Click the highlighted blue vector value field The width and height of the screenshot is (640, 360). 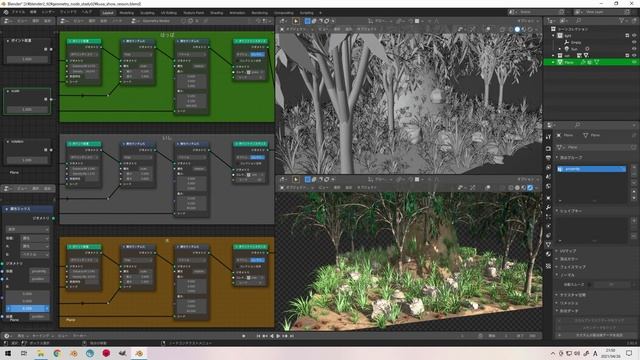coord(27,308)
